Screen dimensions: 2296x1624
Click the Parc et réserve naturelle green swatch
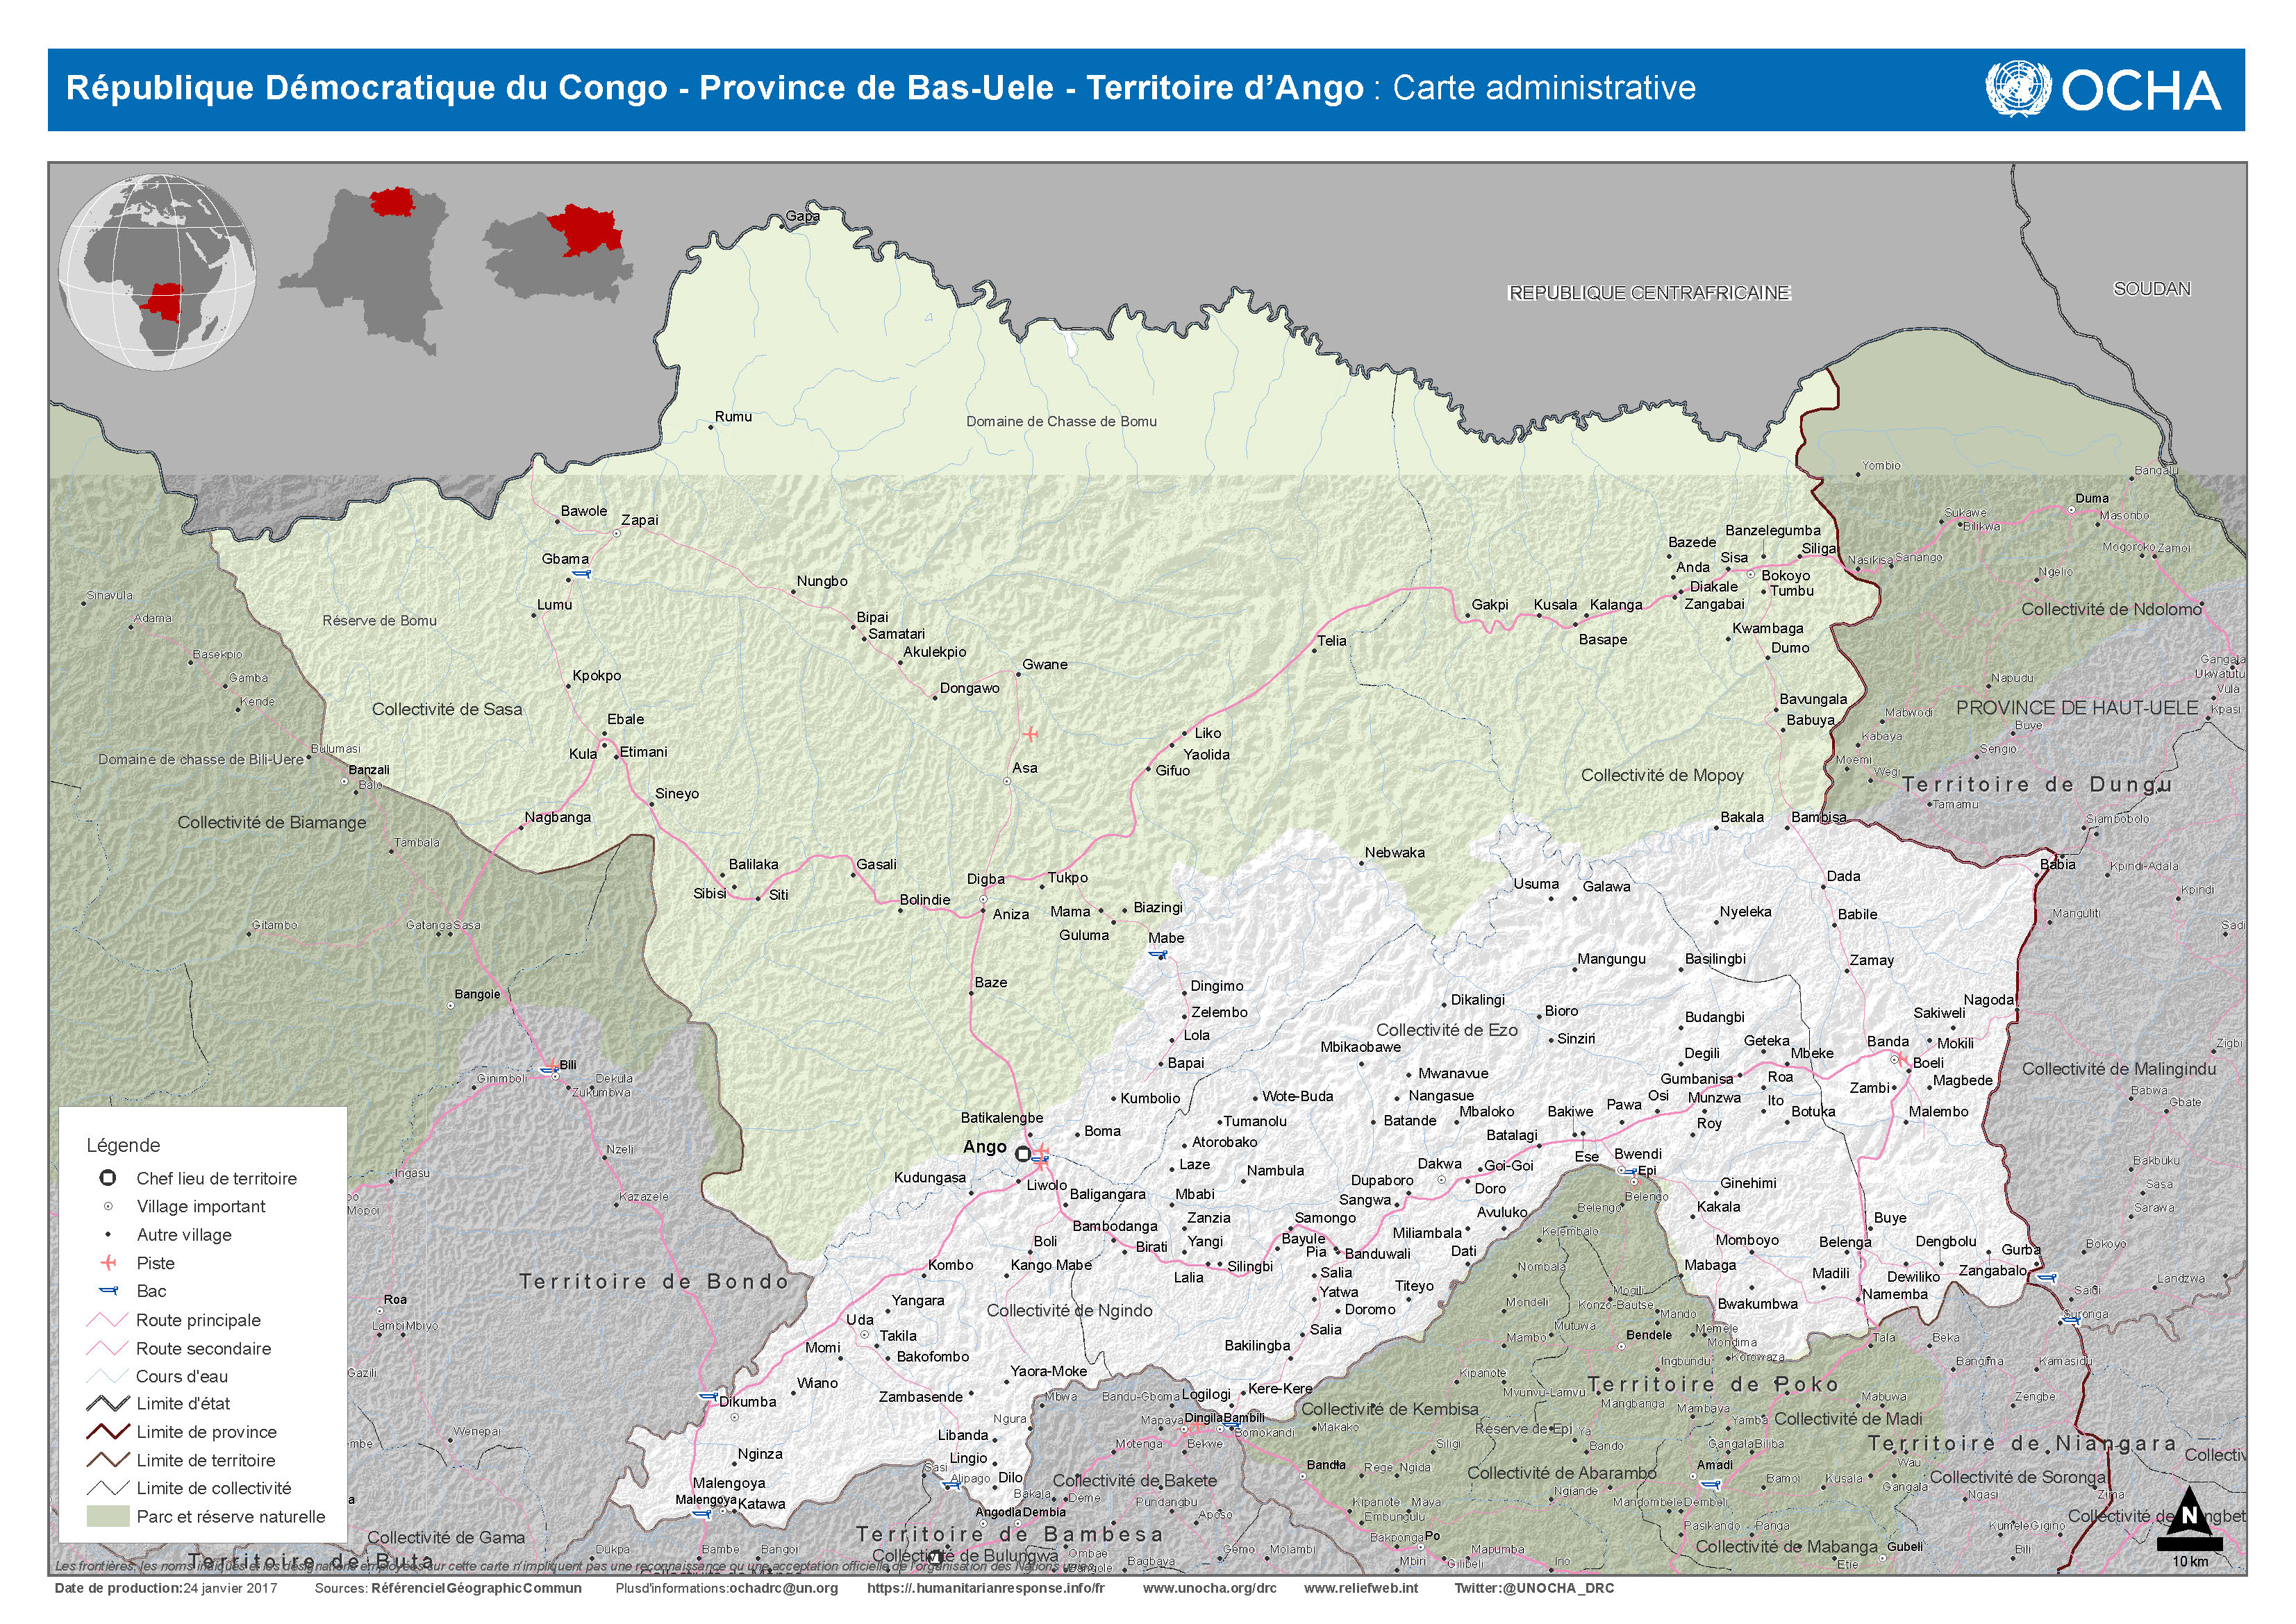108,1516
